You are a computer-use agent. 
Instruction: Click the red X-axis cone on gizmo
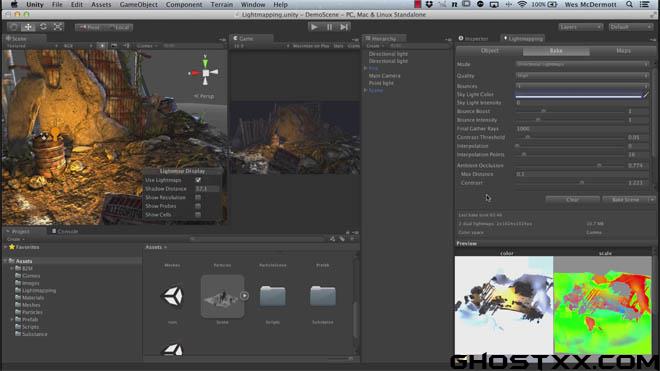tap(195, 73)
